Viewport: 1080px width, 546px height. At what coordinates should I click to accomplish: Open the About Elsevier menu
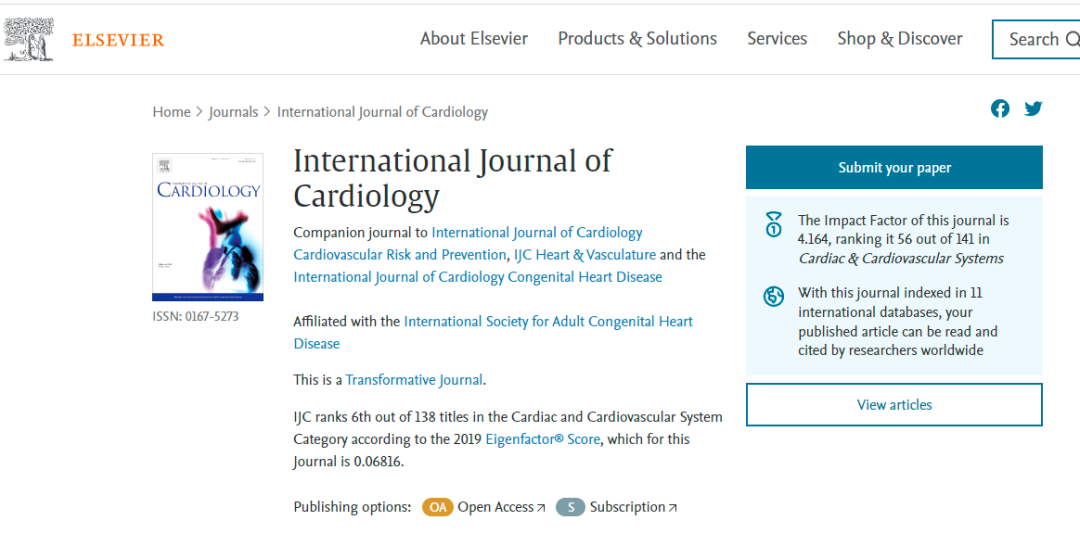pos(474,39)
